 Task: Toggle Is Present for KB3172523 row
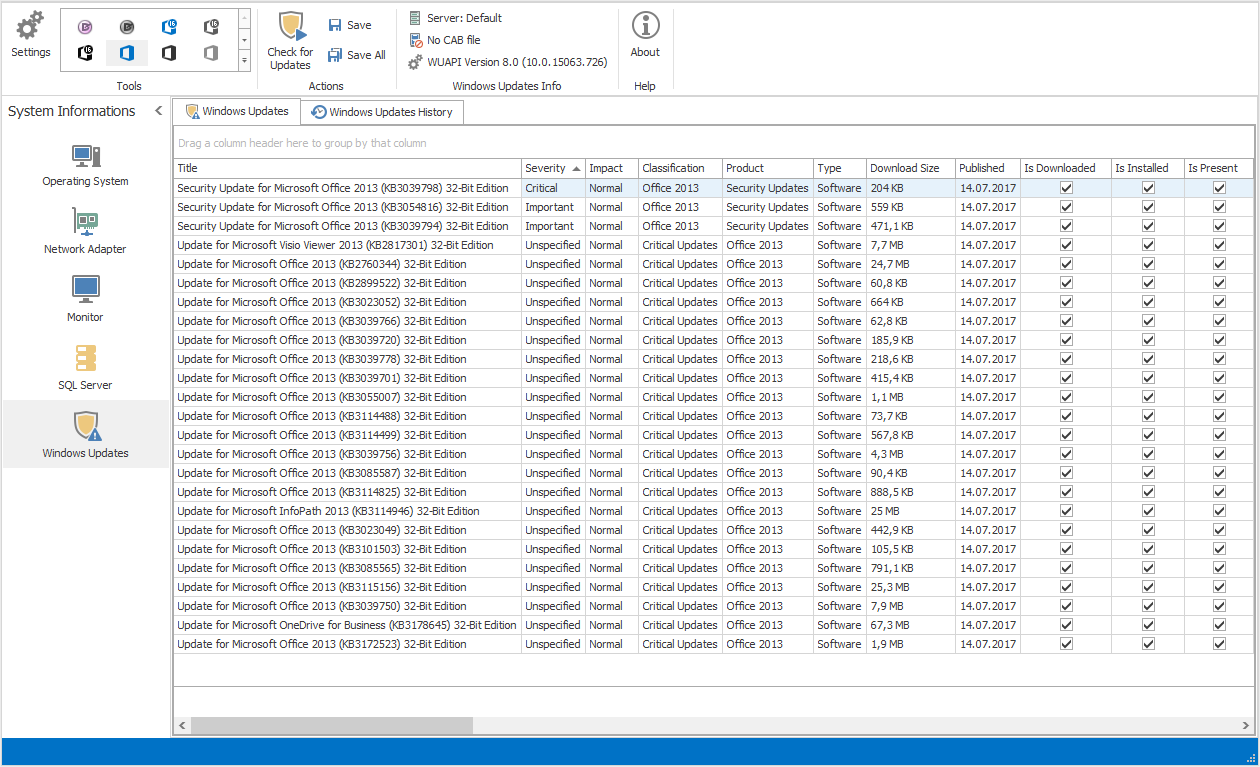point(1219,644)
